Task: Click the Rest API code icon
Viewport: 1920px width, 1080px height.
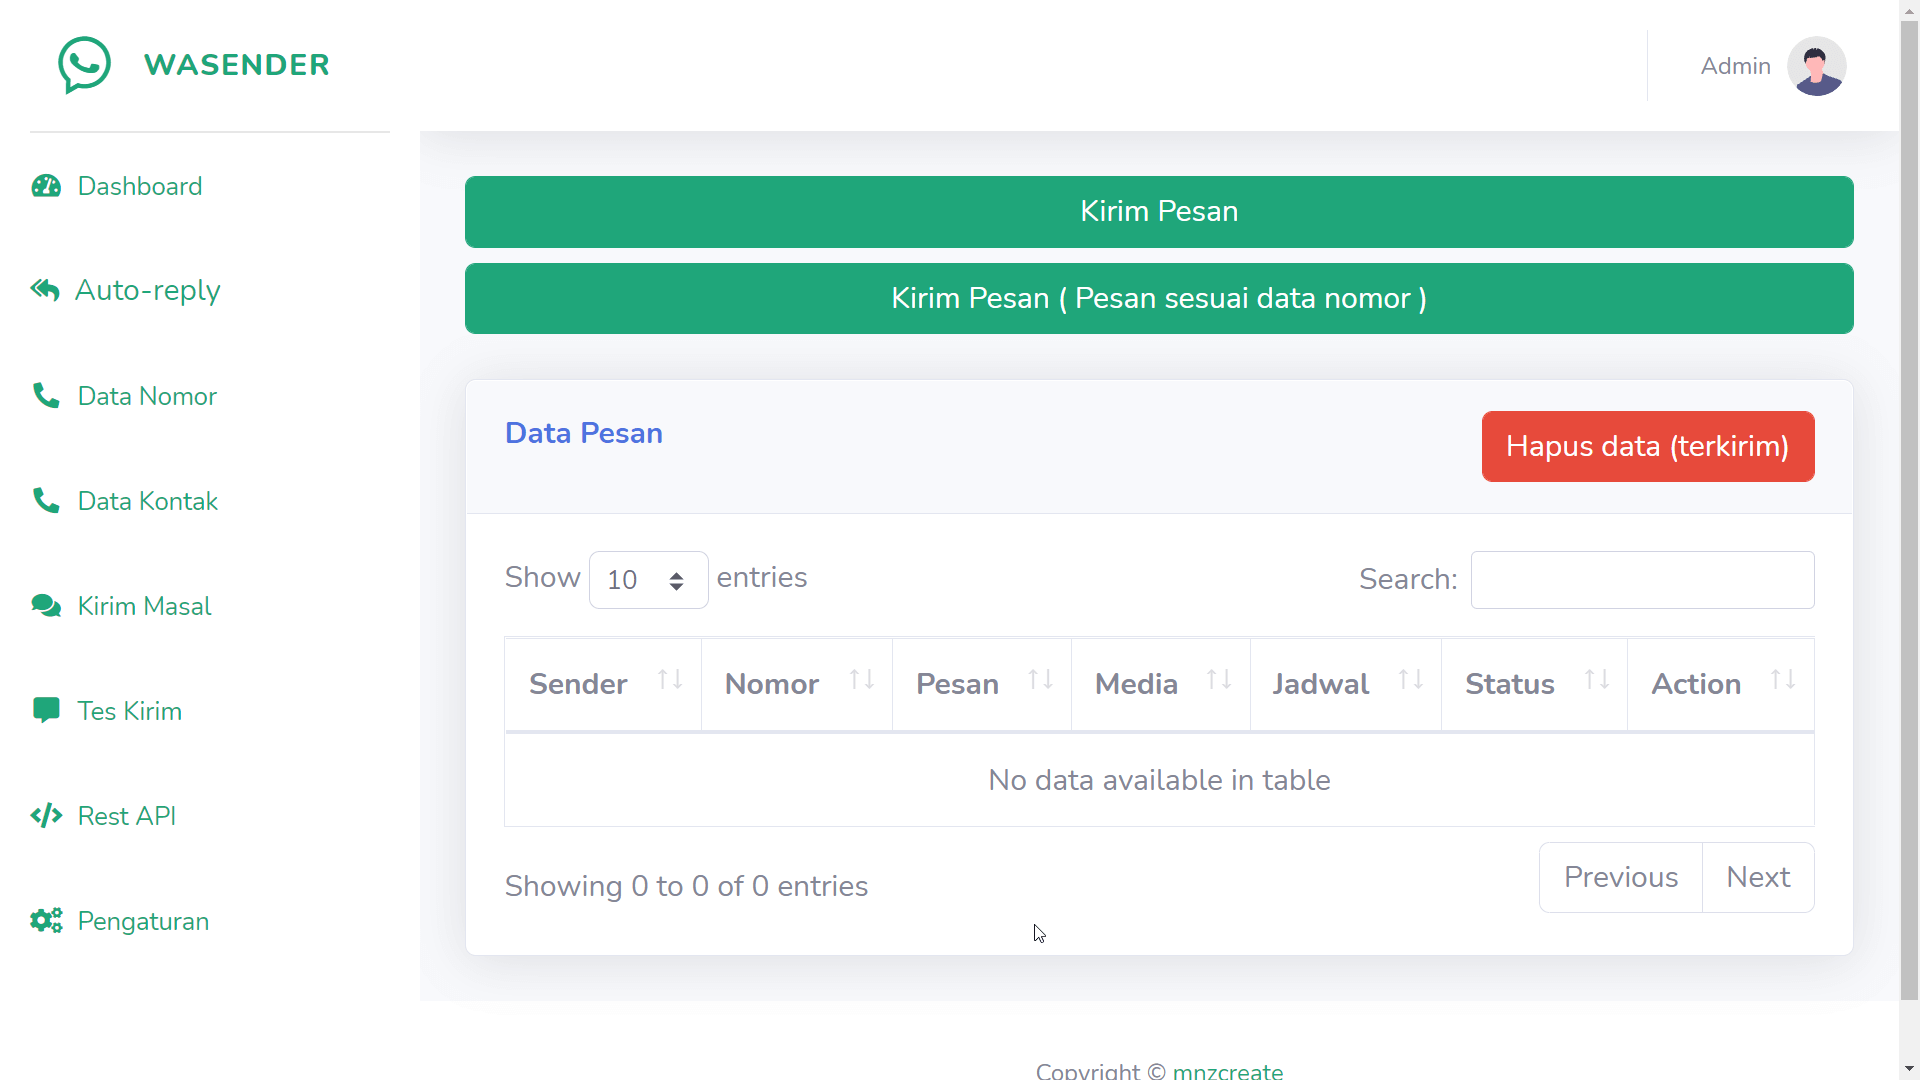Action: click(46, 815)
